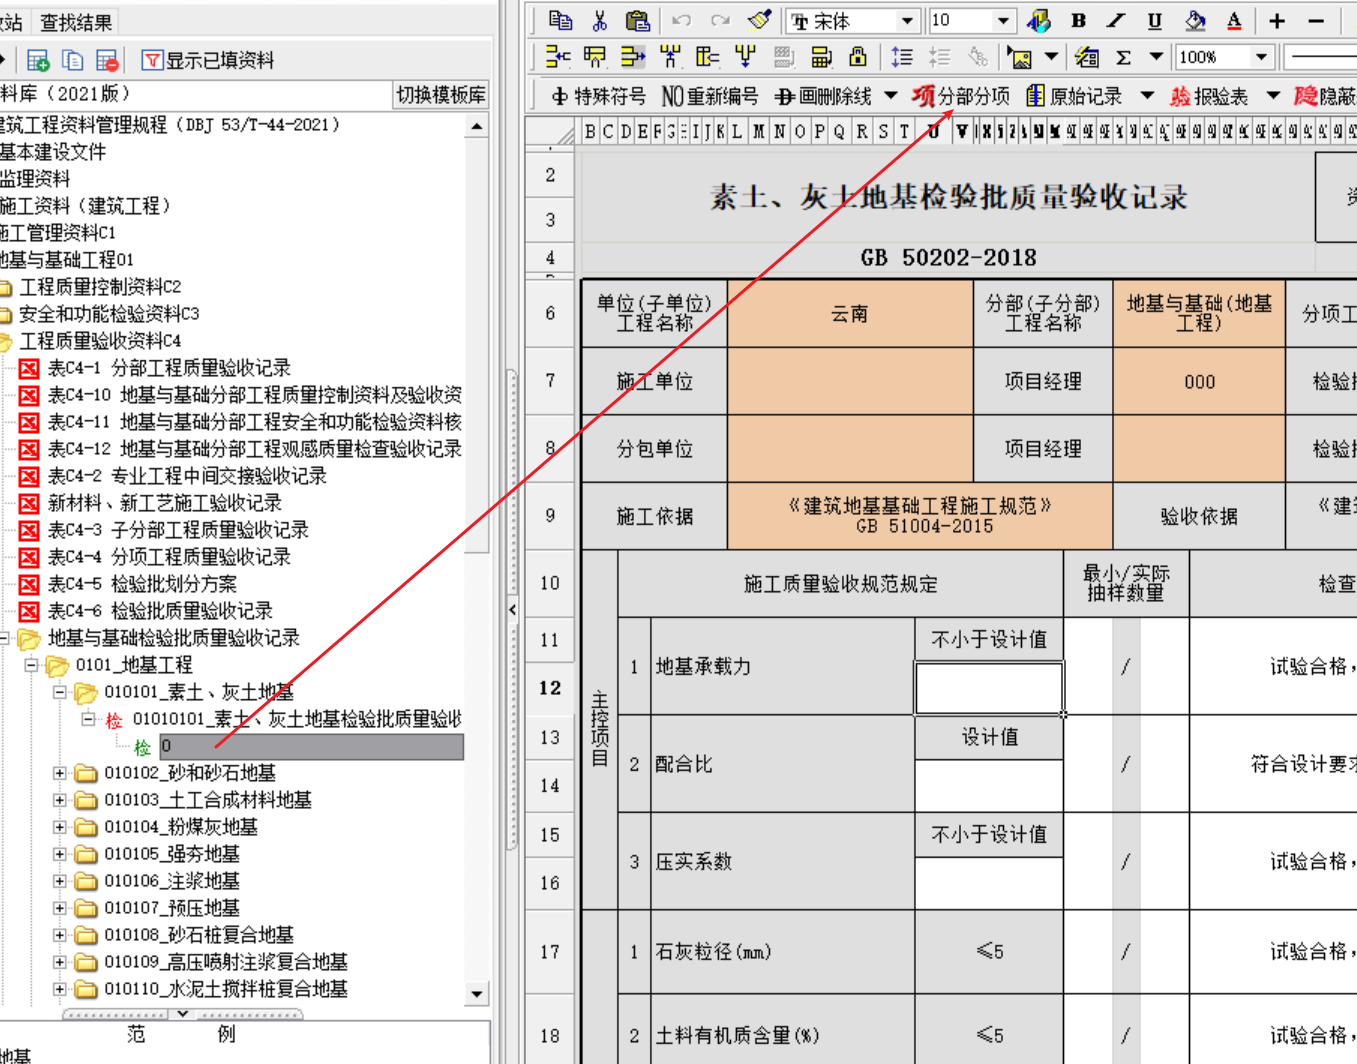The width and height of the screenshot is (1357, 1064).
Task: Expand 010107_预压地基 node
Action: (59, 908)
